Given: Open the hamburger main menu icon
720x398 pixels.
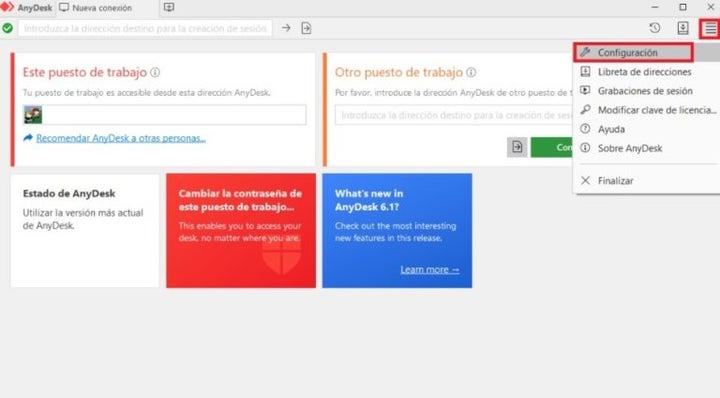Looking at the screenshot, I should pos(710,28).
